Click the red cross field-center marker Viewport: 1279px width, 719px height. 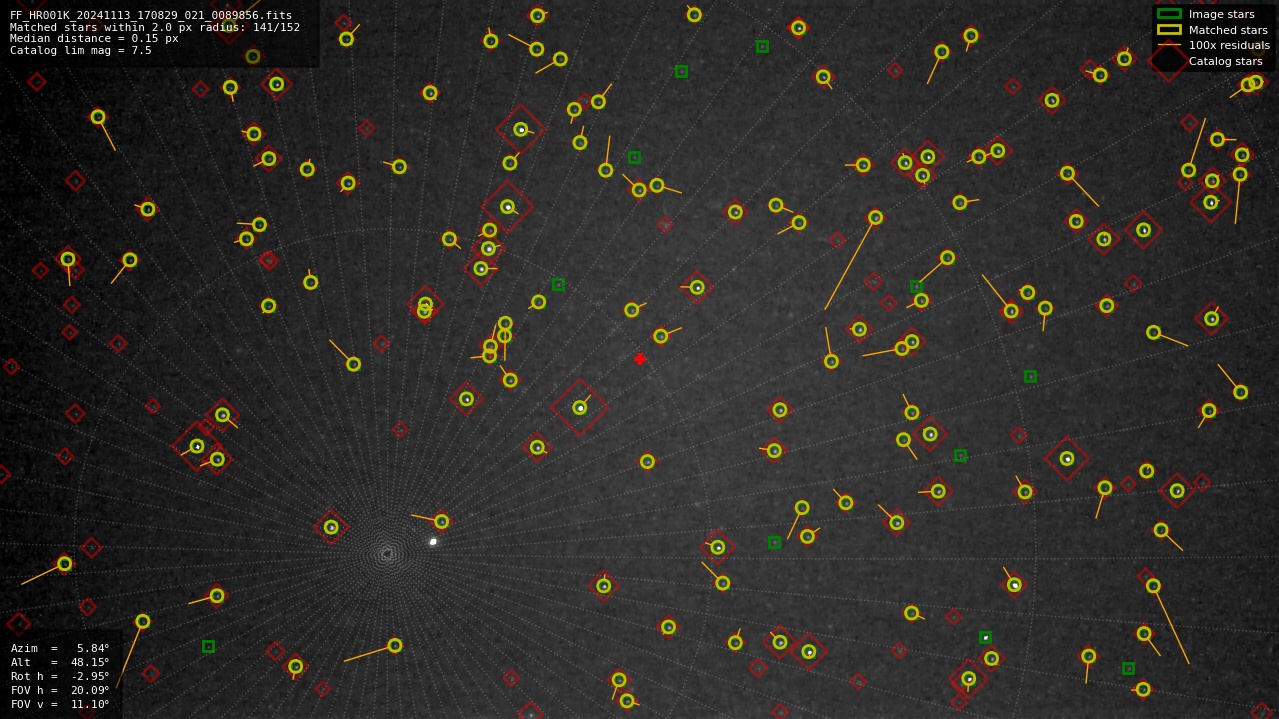(x=640, y=359)
